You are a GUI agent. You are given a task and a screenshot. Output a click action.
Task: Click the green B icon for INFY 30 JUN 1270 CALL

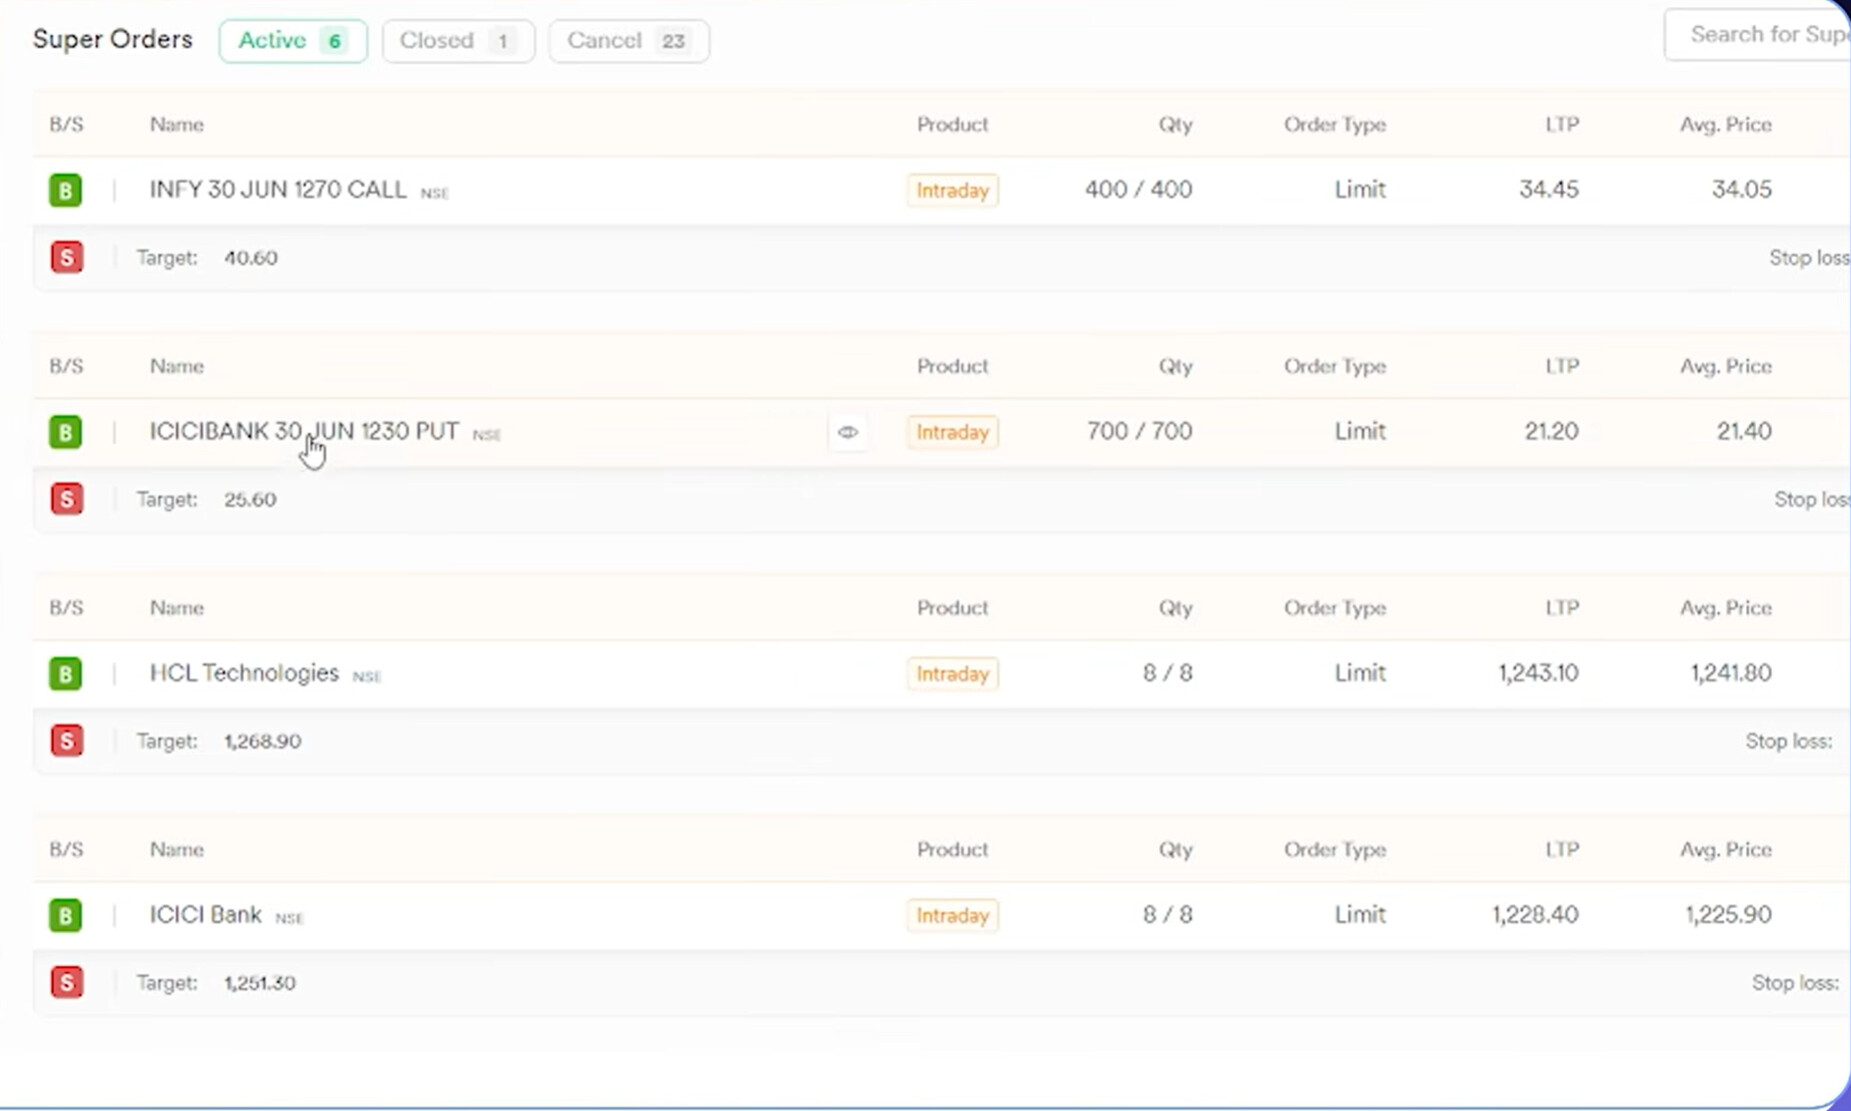(65, 190)
